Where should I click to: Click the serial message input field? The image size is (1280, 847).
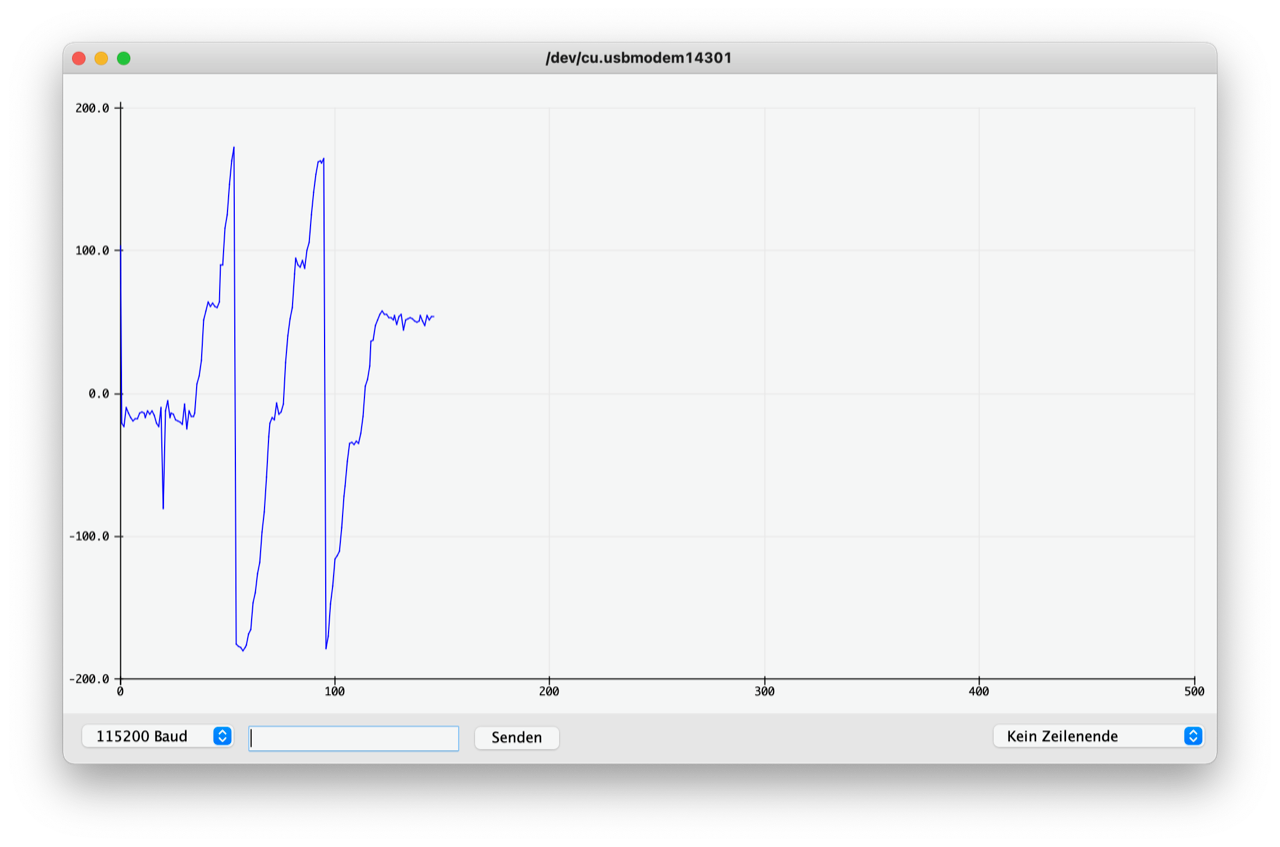pyautogui.click(x=354, y=738)
